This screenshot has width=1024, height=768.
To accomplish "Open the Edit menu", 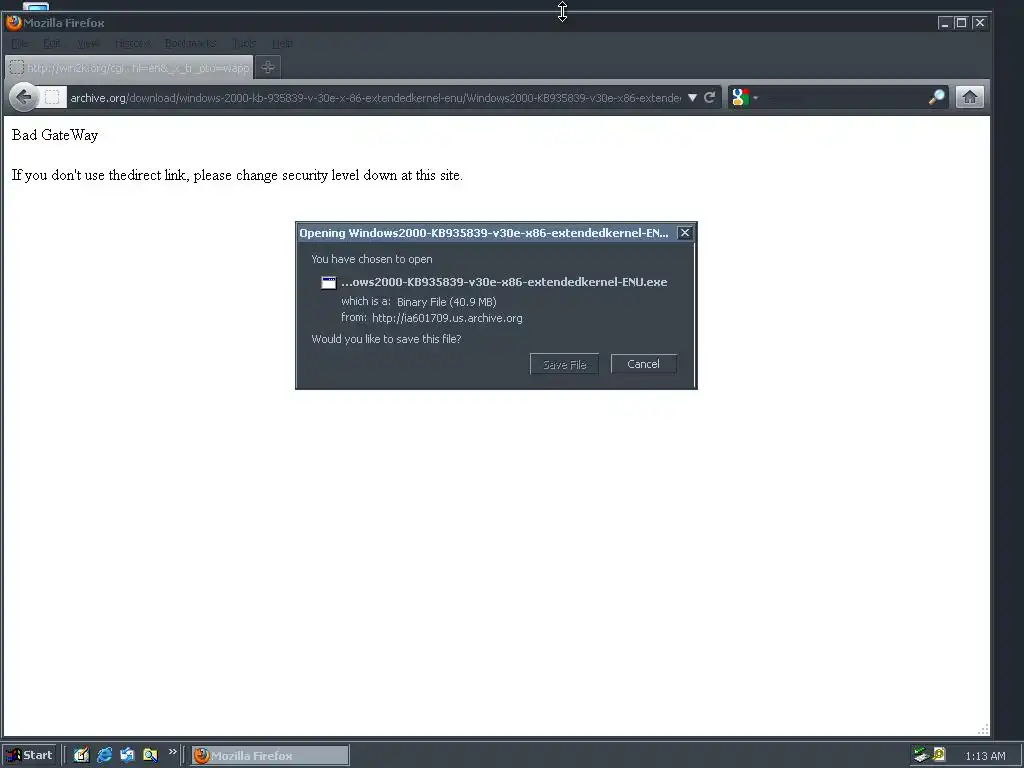I will 52,43.
